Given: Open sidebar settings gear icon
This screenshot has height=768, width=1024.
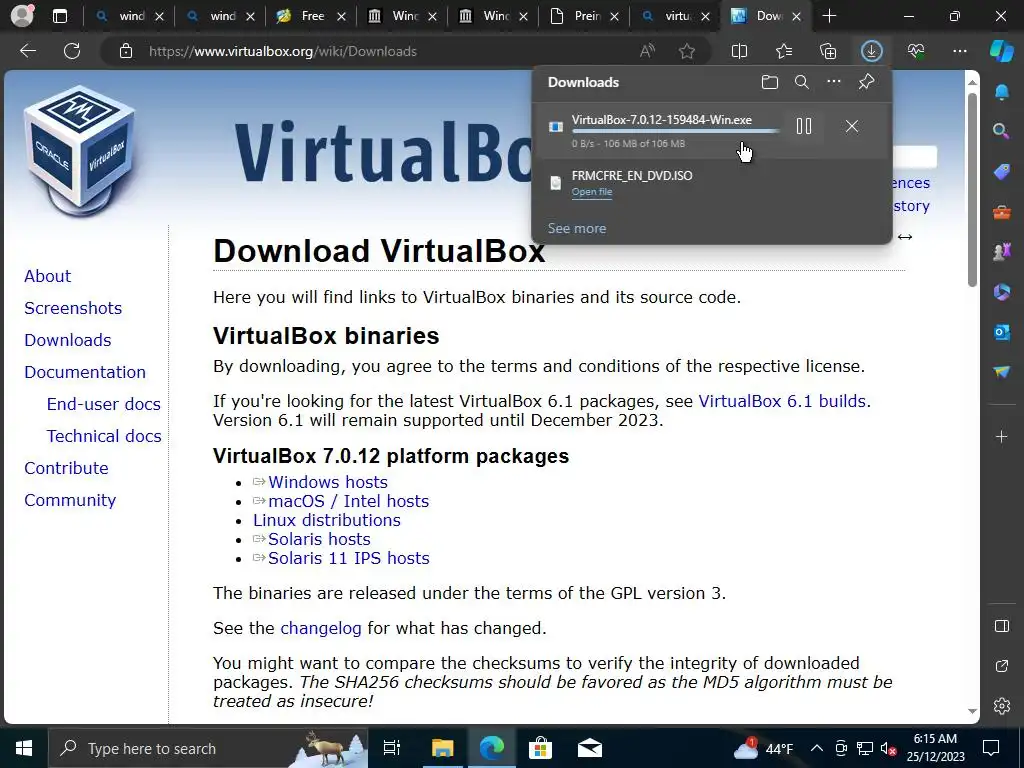Looking at the screenshot, I should pyautogui.click(x=1002, y=706).
